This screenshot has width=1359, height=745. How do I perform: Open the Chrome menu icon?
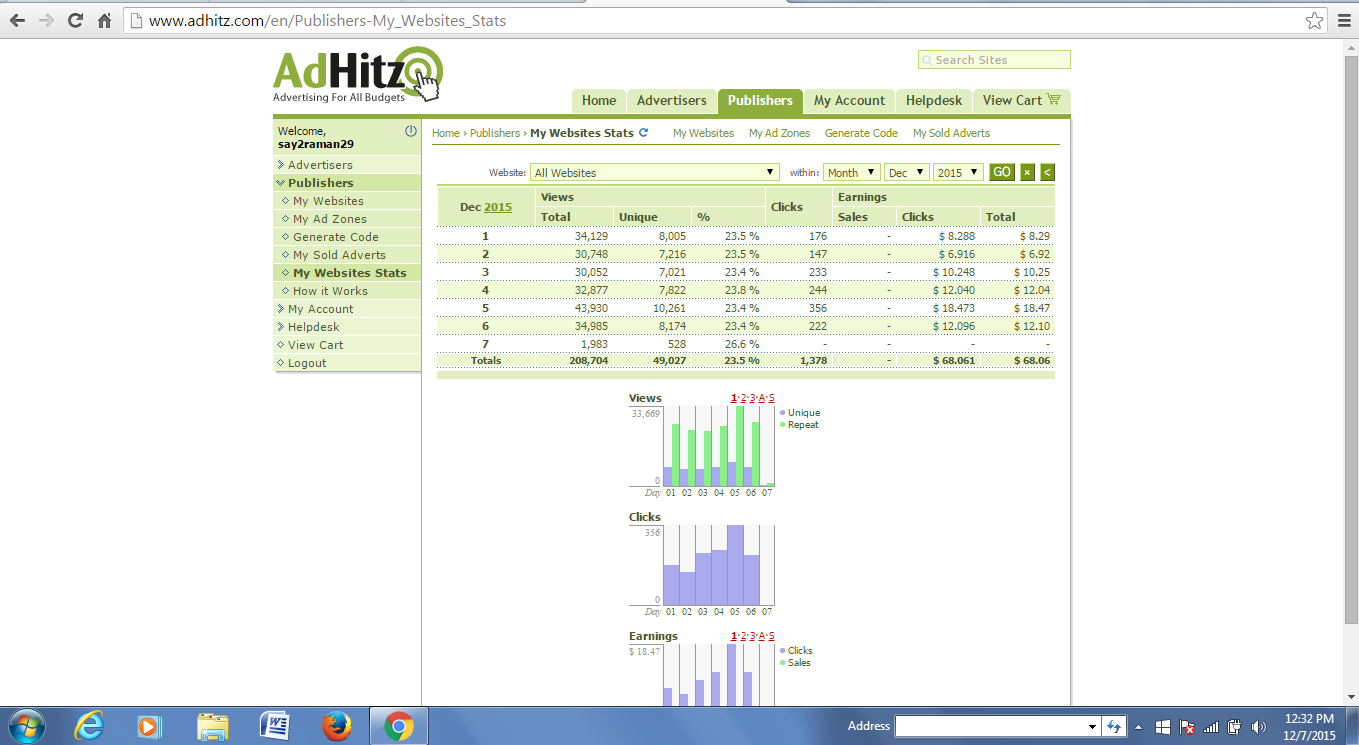coord(1342,20)
